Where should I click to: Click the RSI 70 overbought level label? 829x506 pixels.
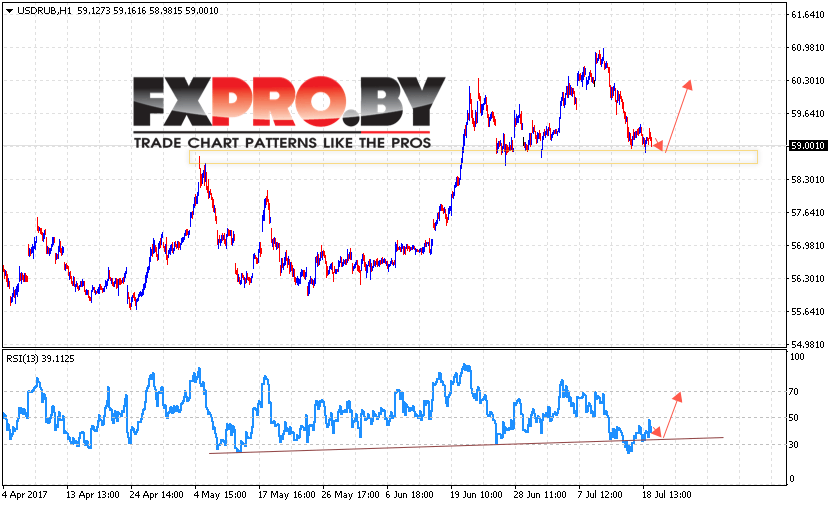pyautogui.click(x=794, y=392)
